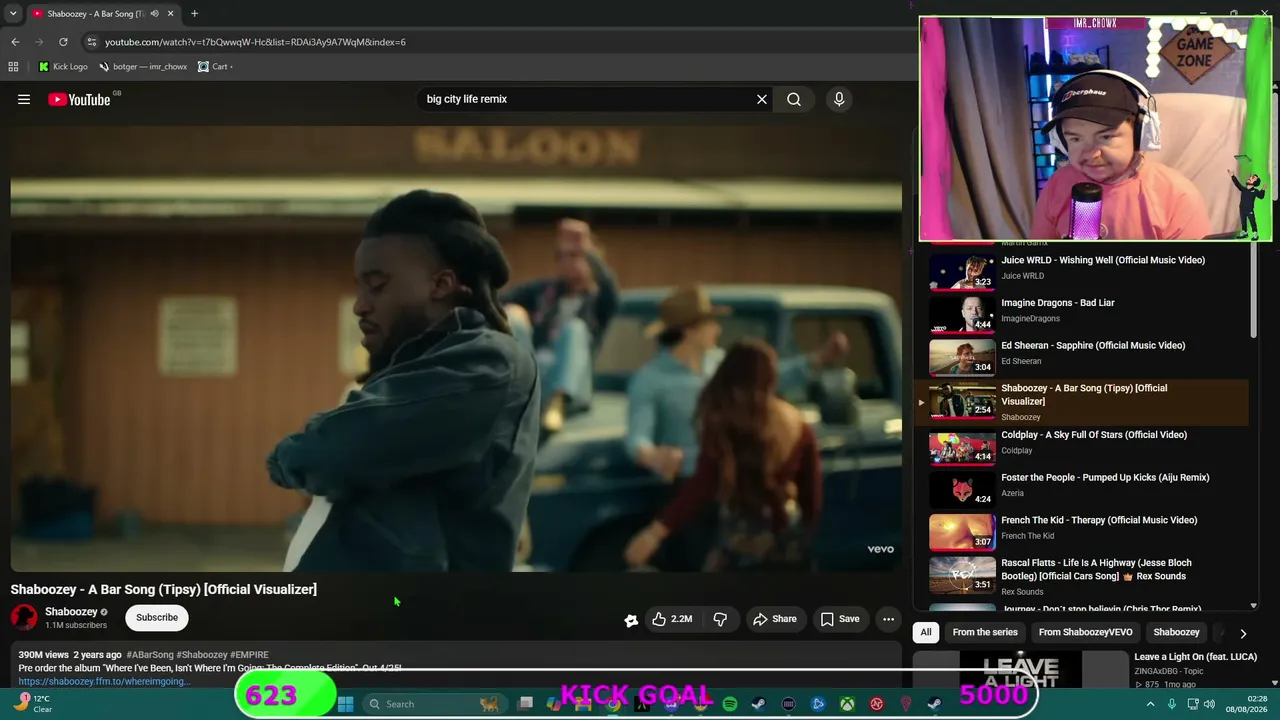Open the Cart bookmark
This screenshot has height=720, width=1280.
click(x=214, y=67)
